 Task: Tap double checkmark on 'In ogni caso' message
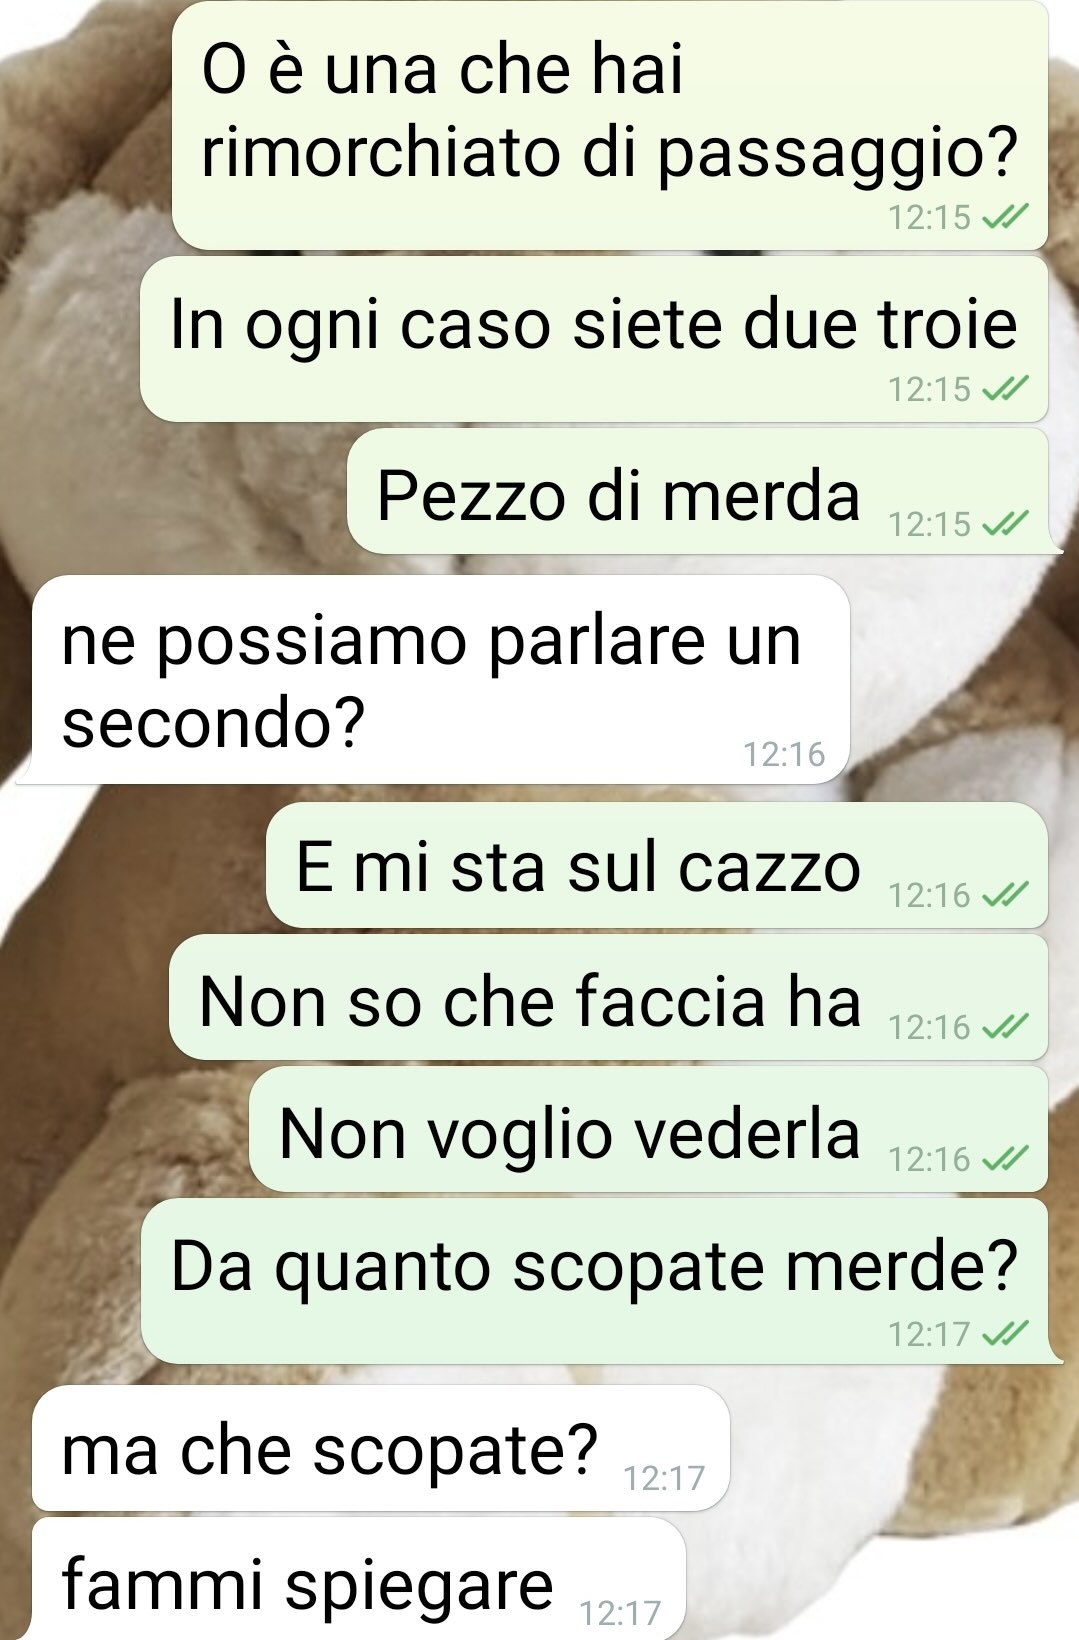[x=1005, y=389]
